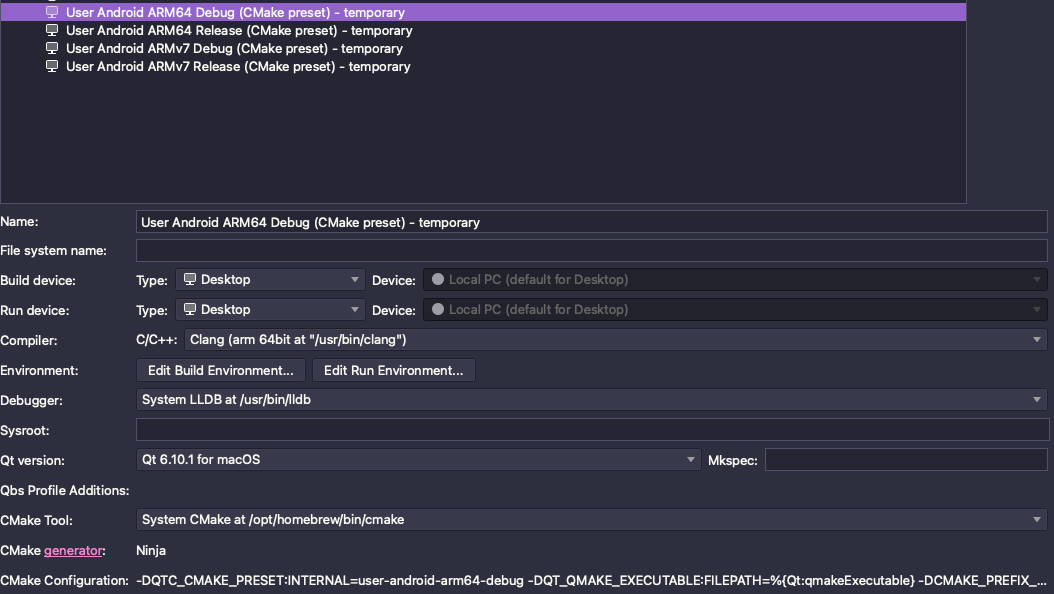Screen dimensions: 1054x594
Task: Click the status dot beside Local PC build device
Action: click(437, 279)
